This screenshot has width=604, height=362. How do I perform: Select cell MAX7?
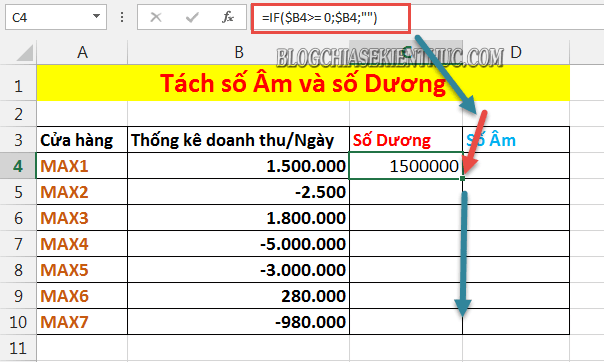82,322
